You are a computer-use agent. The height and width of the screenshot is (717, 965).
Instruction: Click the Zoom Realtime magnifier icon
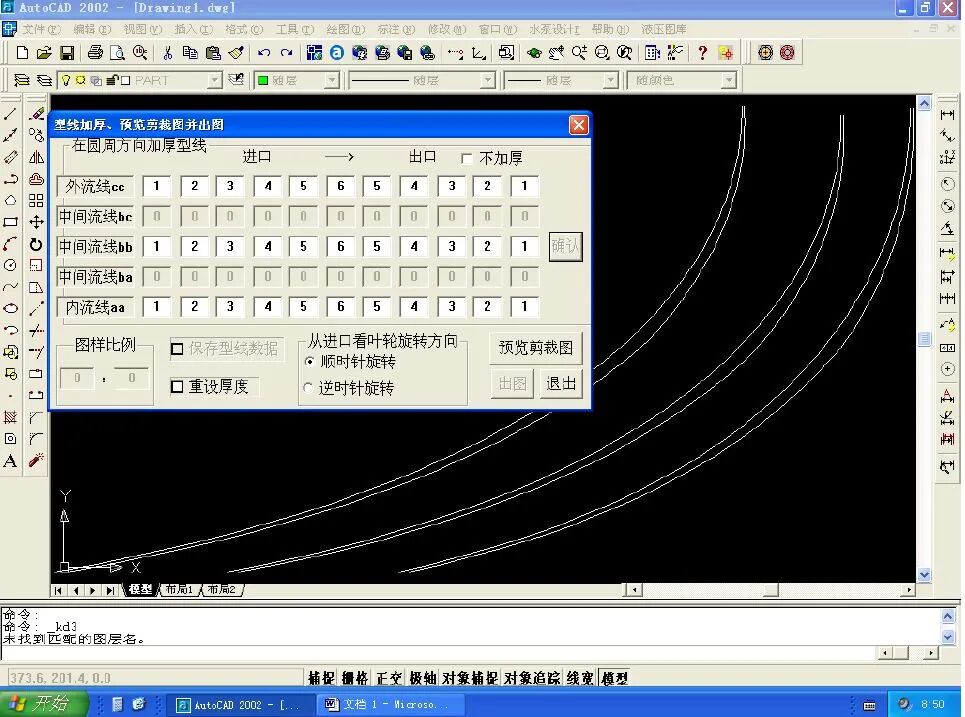(579, 53)
